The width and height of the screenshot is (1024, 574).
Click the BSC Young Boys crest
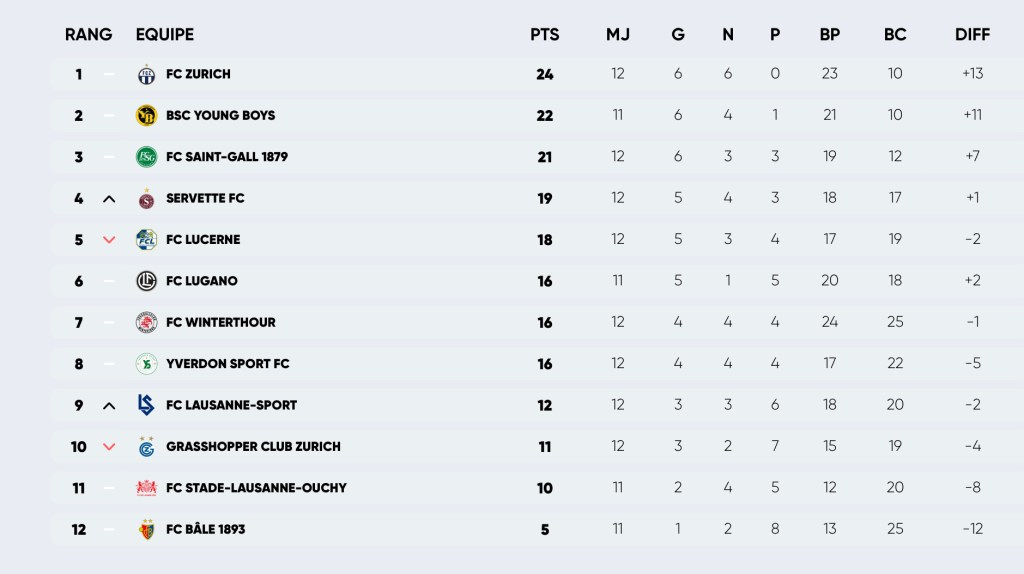pyautogui.click(x=146, y=115)
